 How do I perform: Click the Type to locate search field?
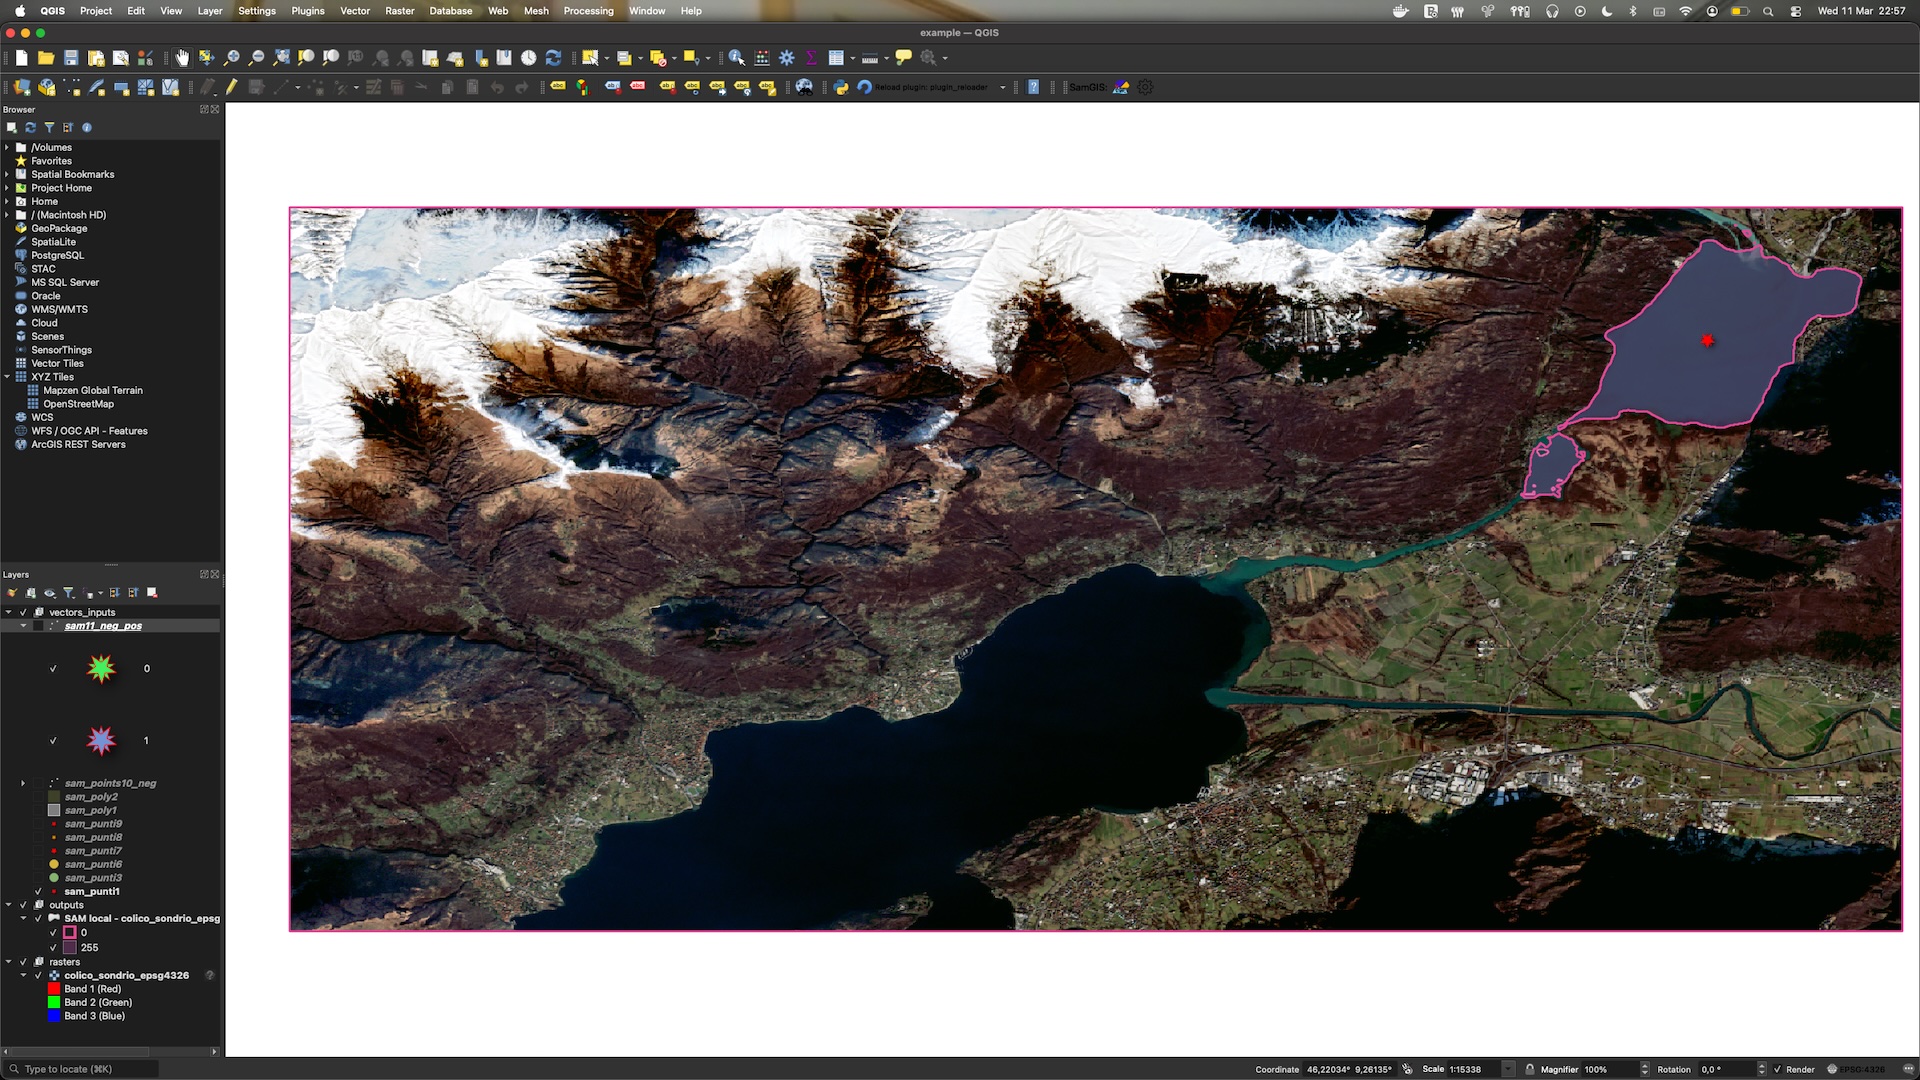80,1069
